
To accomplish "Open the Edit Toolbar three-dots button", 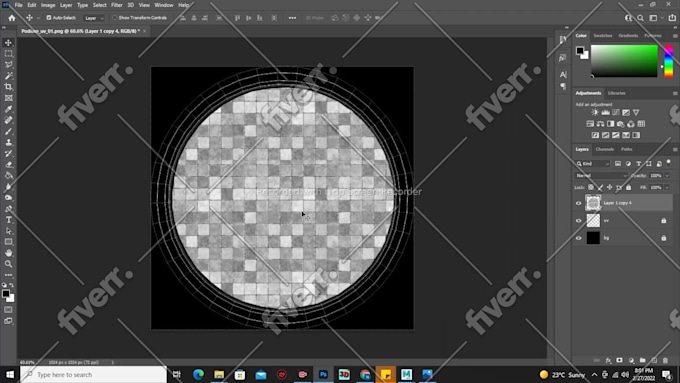I will click(8, 275).
